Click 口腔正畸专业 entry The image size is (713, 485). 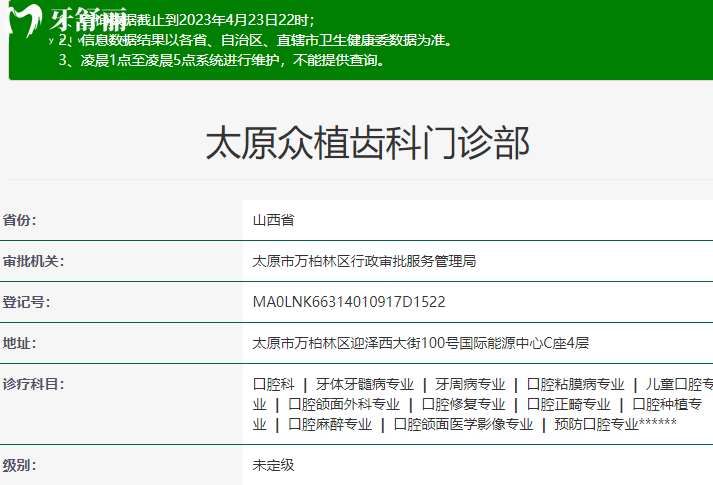568,404
